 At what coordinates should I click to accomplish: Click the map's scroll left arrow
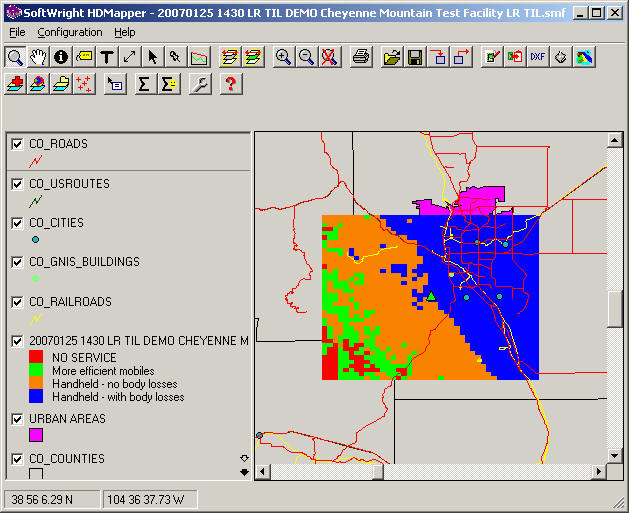click(x=263, y=471)
